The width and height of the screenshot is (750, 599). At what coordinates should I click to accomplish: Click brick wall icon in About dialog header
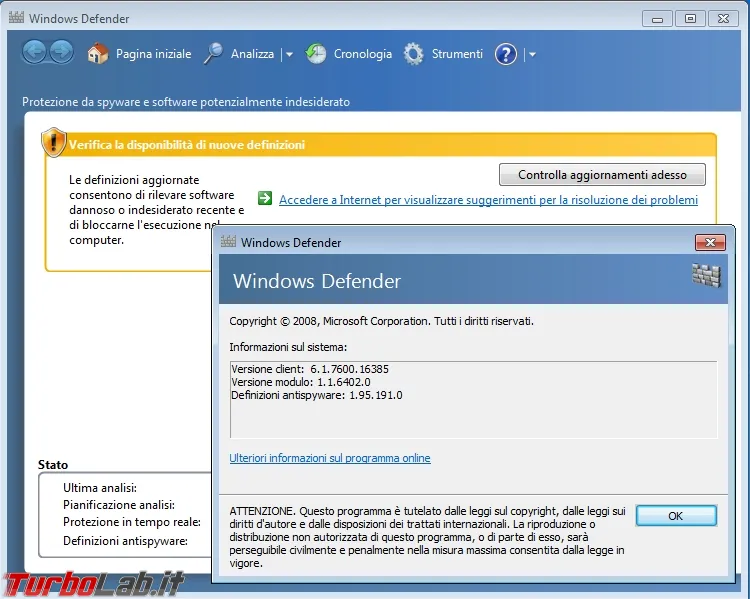tap(706, 275)
